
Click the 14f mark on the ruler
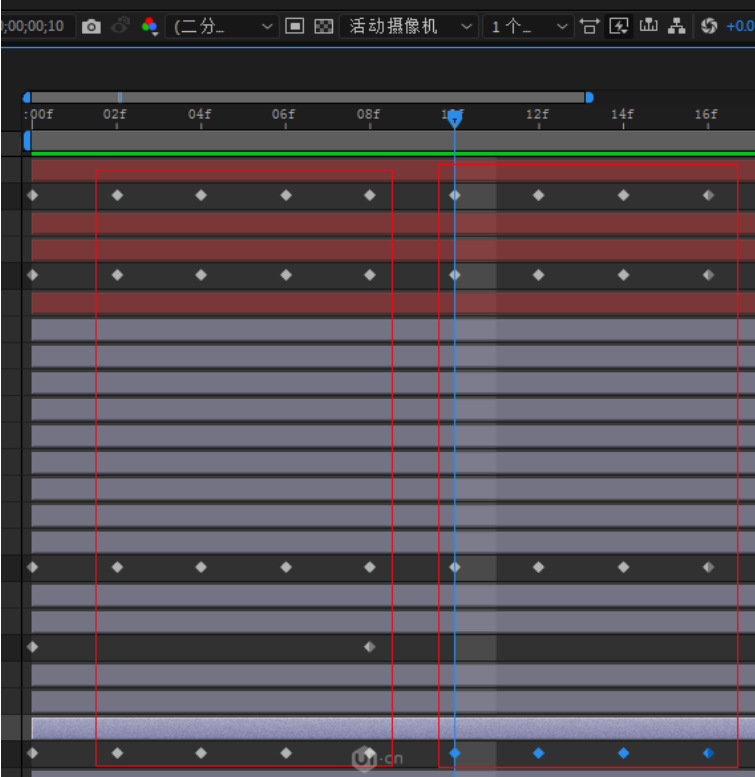(x=622, y=114)
